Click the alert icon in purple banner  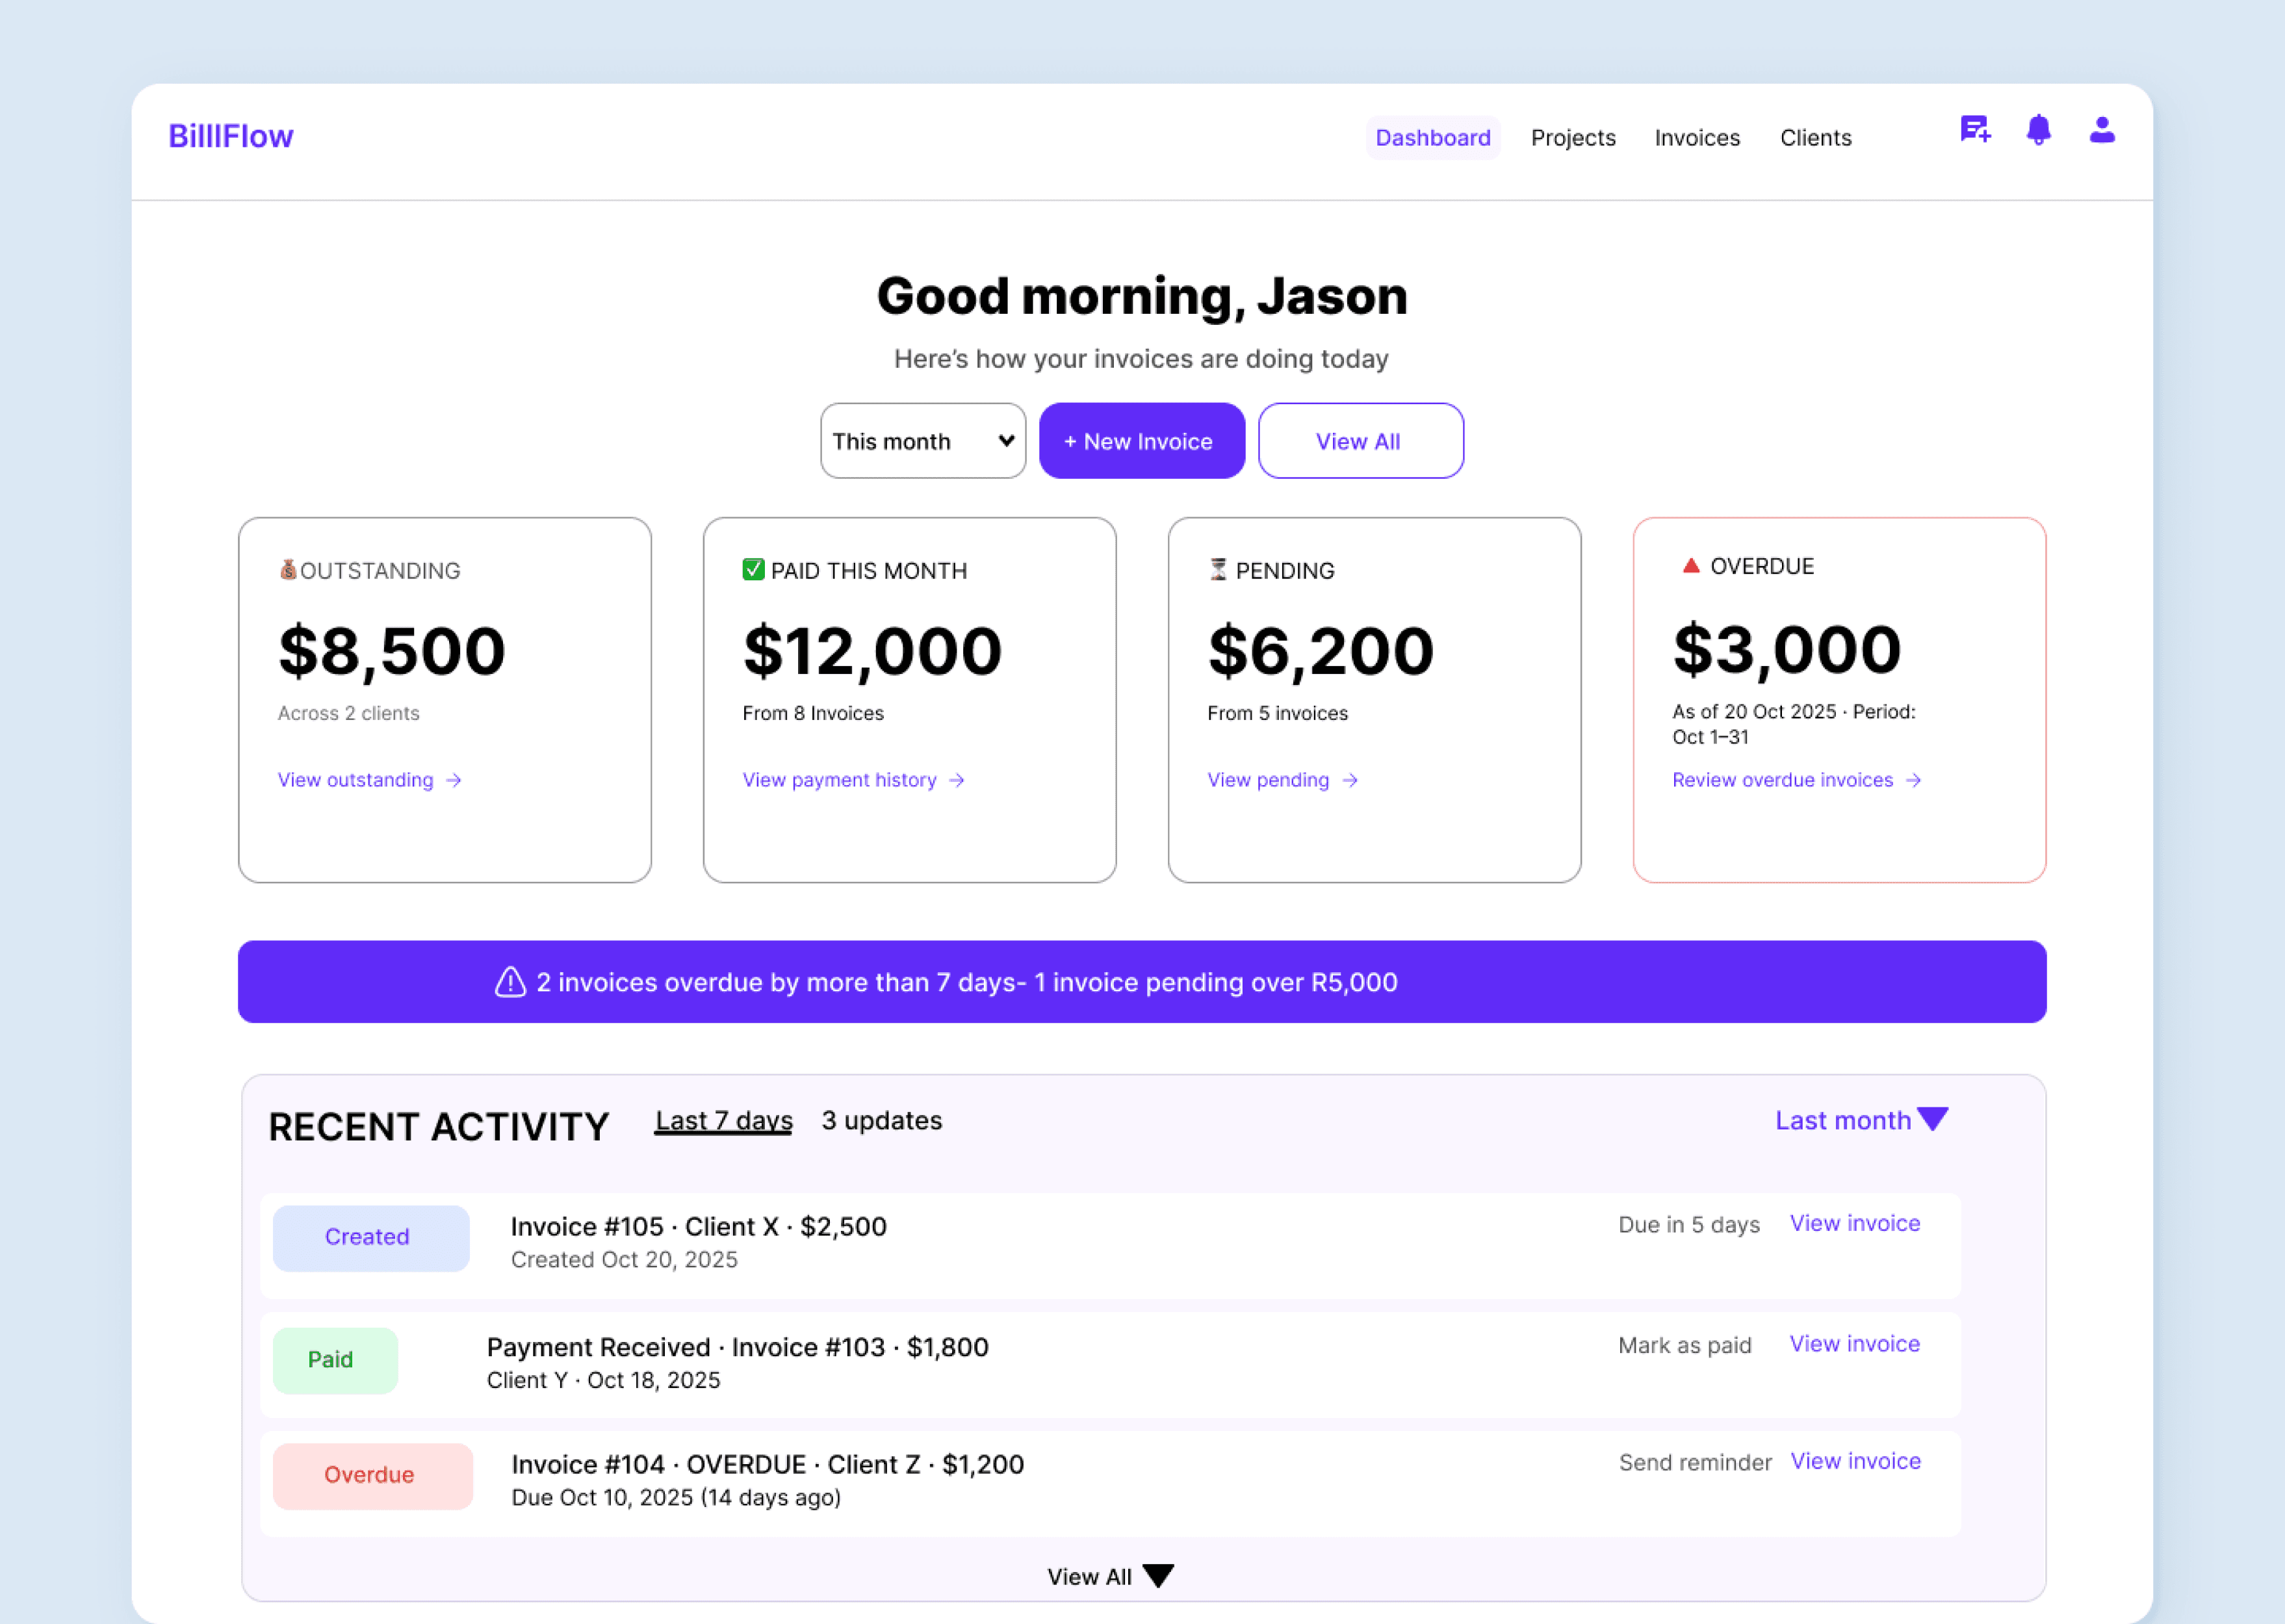511,982
